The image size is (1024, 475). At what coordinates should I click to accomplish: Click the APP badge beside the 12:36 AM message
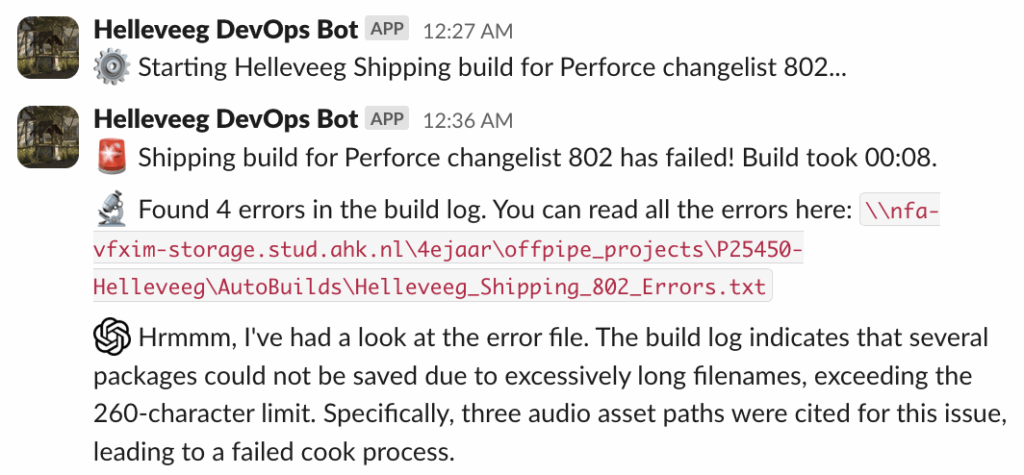pyautogui.click(x=387, y=119)
